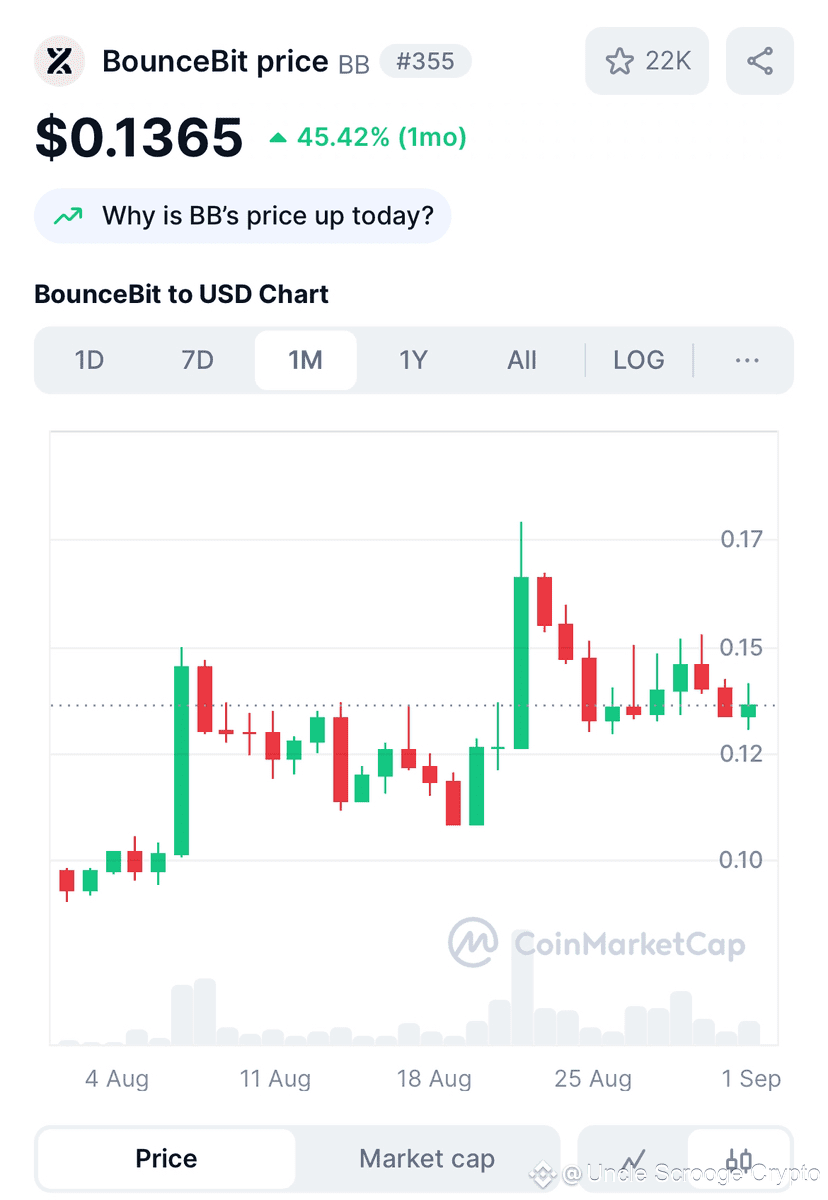Open Why is BB's price up today
This screenshot has height=1200, width=828.
(243, 216)
